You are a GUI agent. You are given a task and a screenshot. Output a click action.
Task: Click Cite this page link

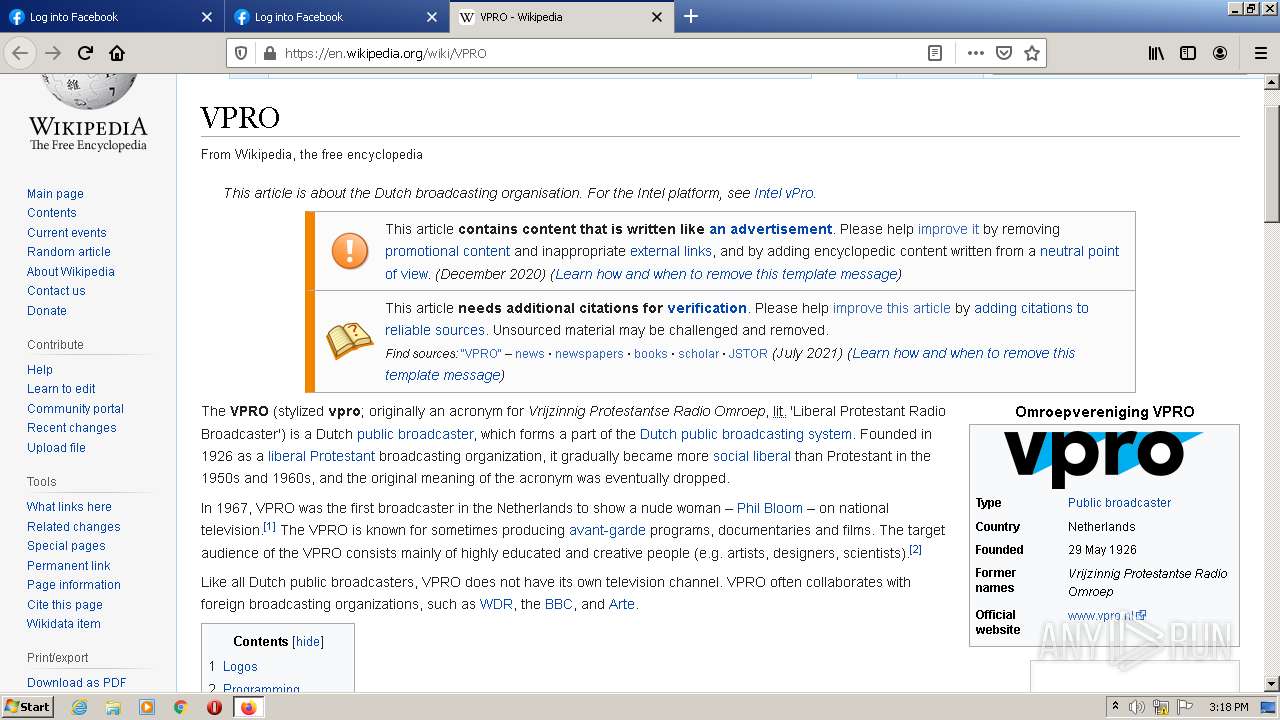[65, 605]
